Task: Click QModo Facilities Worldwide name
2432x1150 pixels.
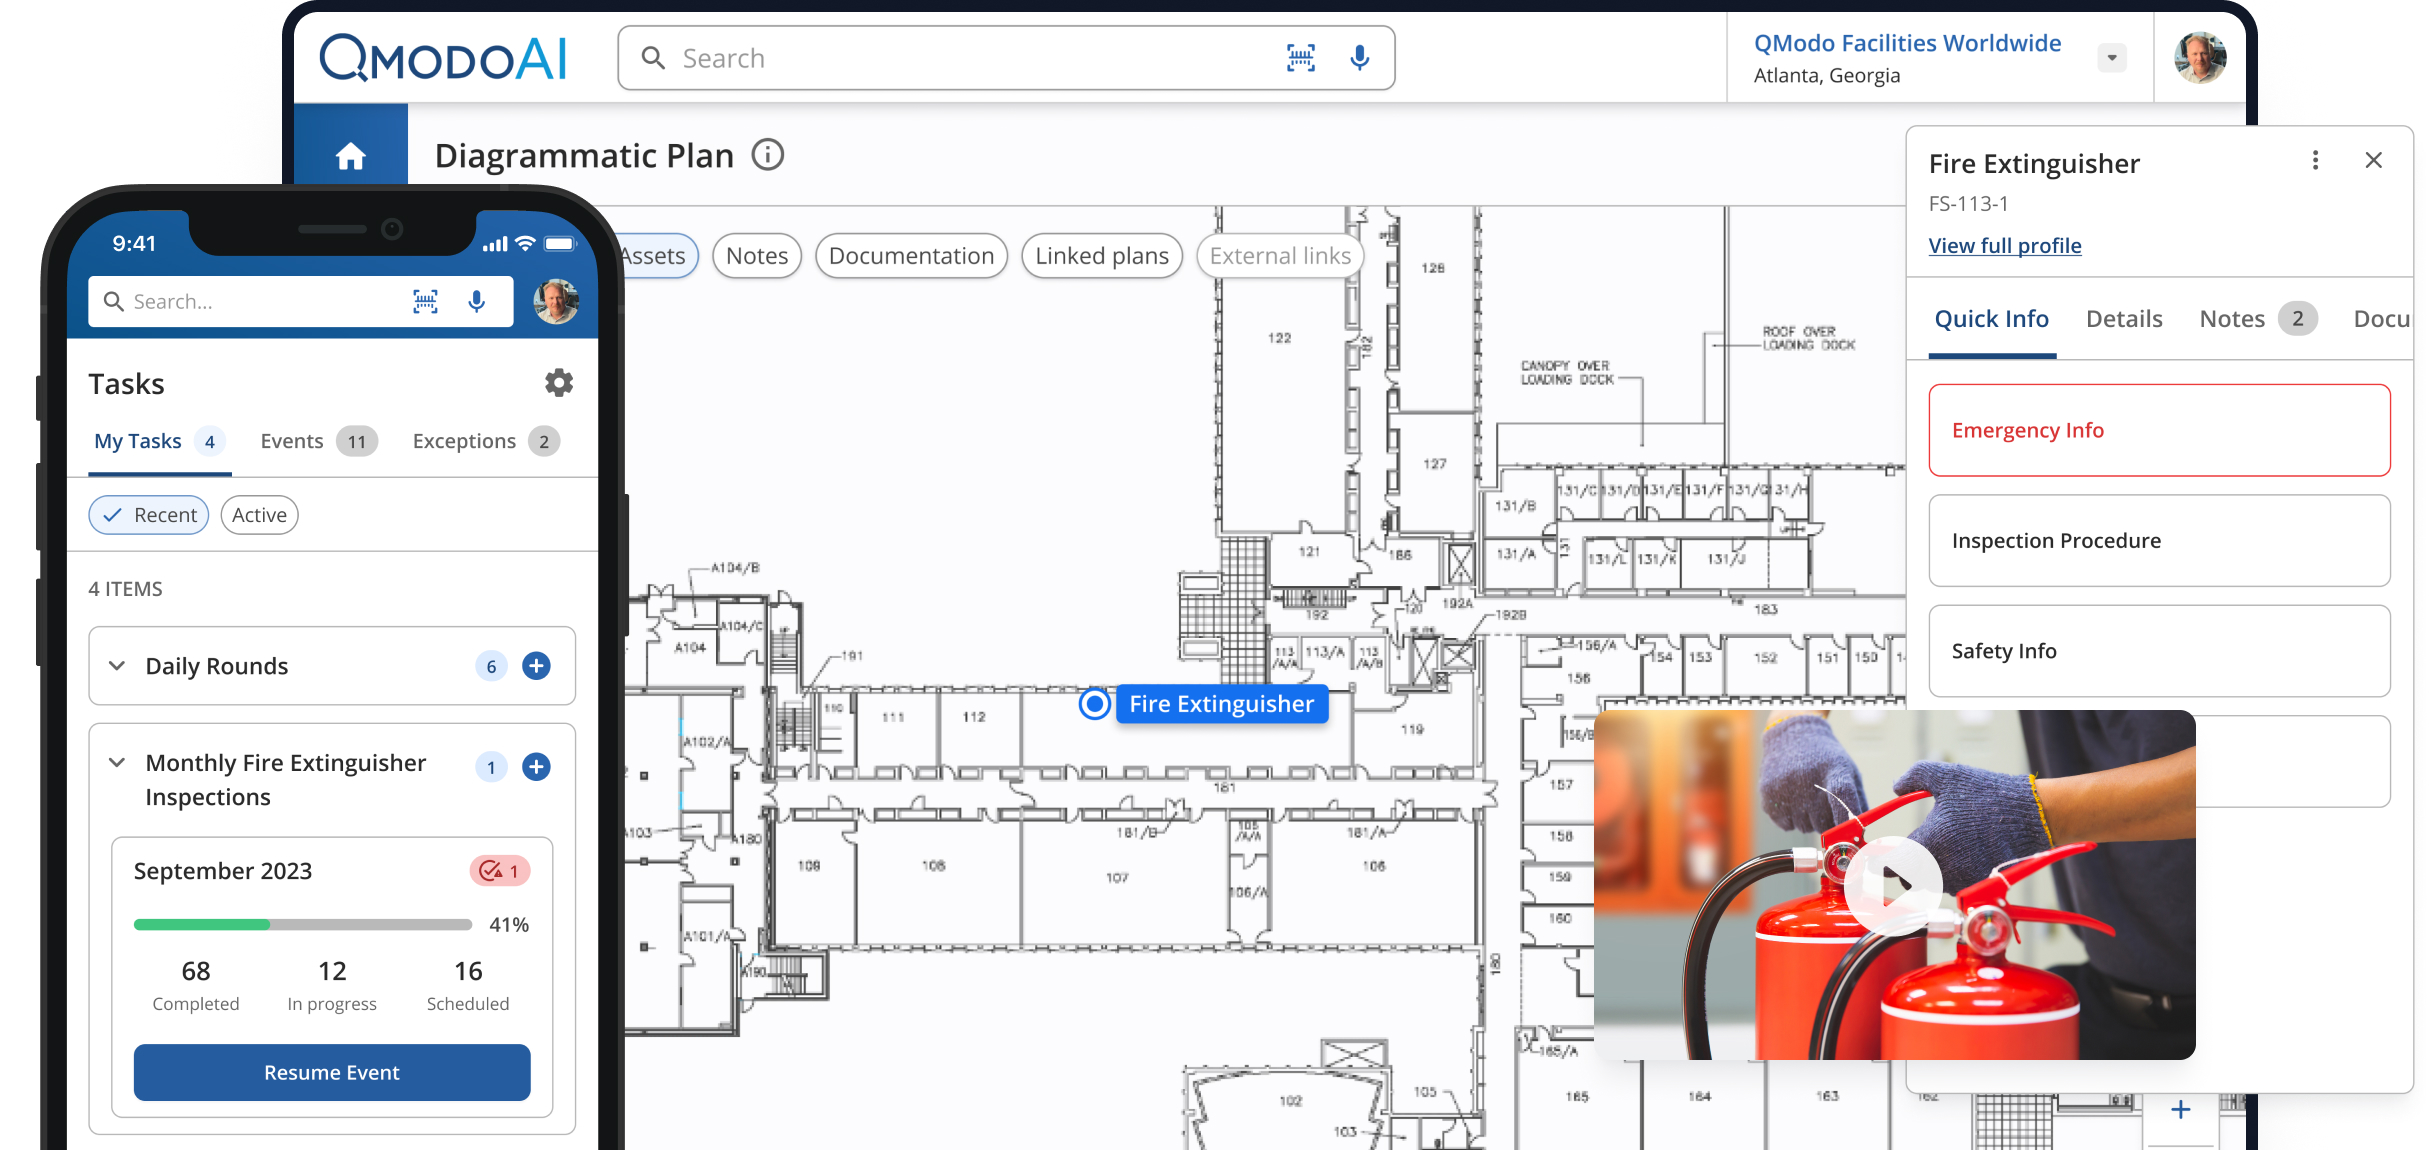Action: pyautogui.click(x=1907, y=43)
